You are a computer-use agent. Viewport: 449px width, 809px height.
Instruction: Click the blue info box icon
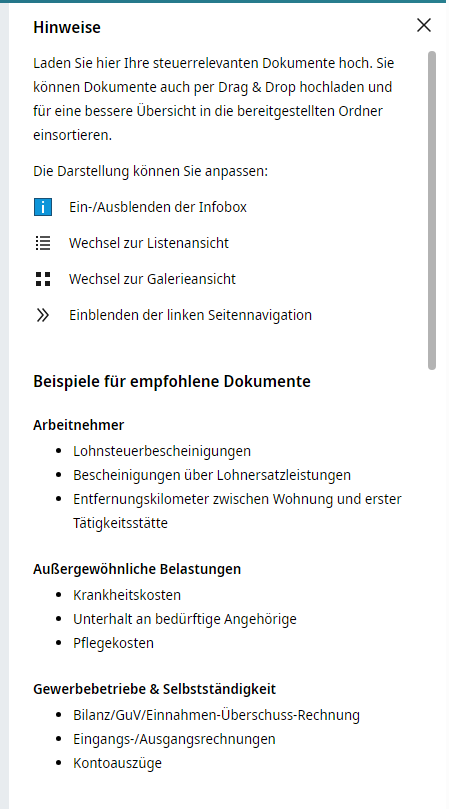(43, 207)
